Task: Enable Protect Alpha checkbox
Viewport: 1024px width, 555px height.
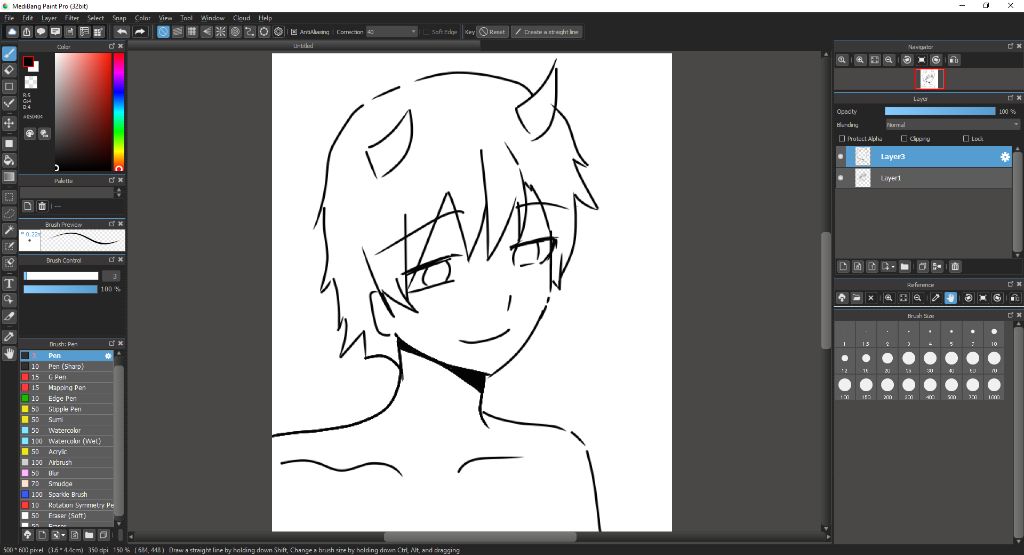Action: tap(842, 138)
